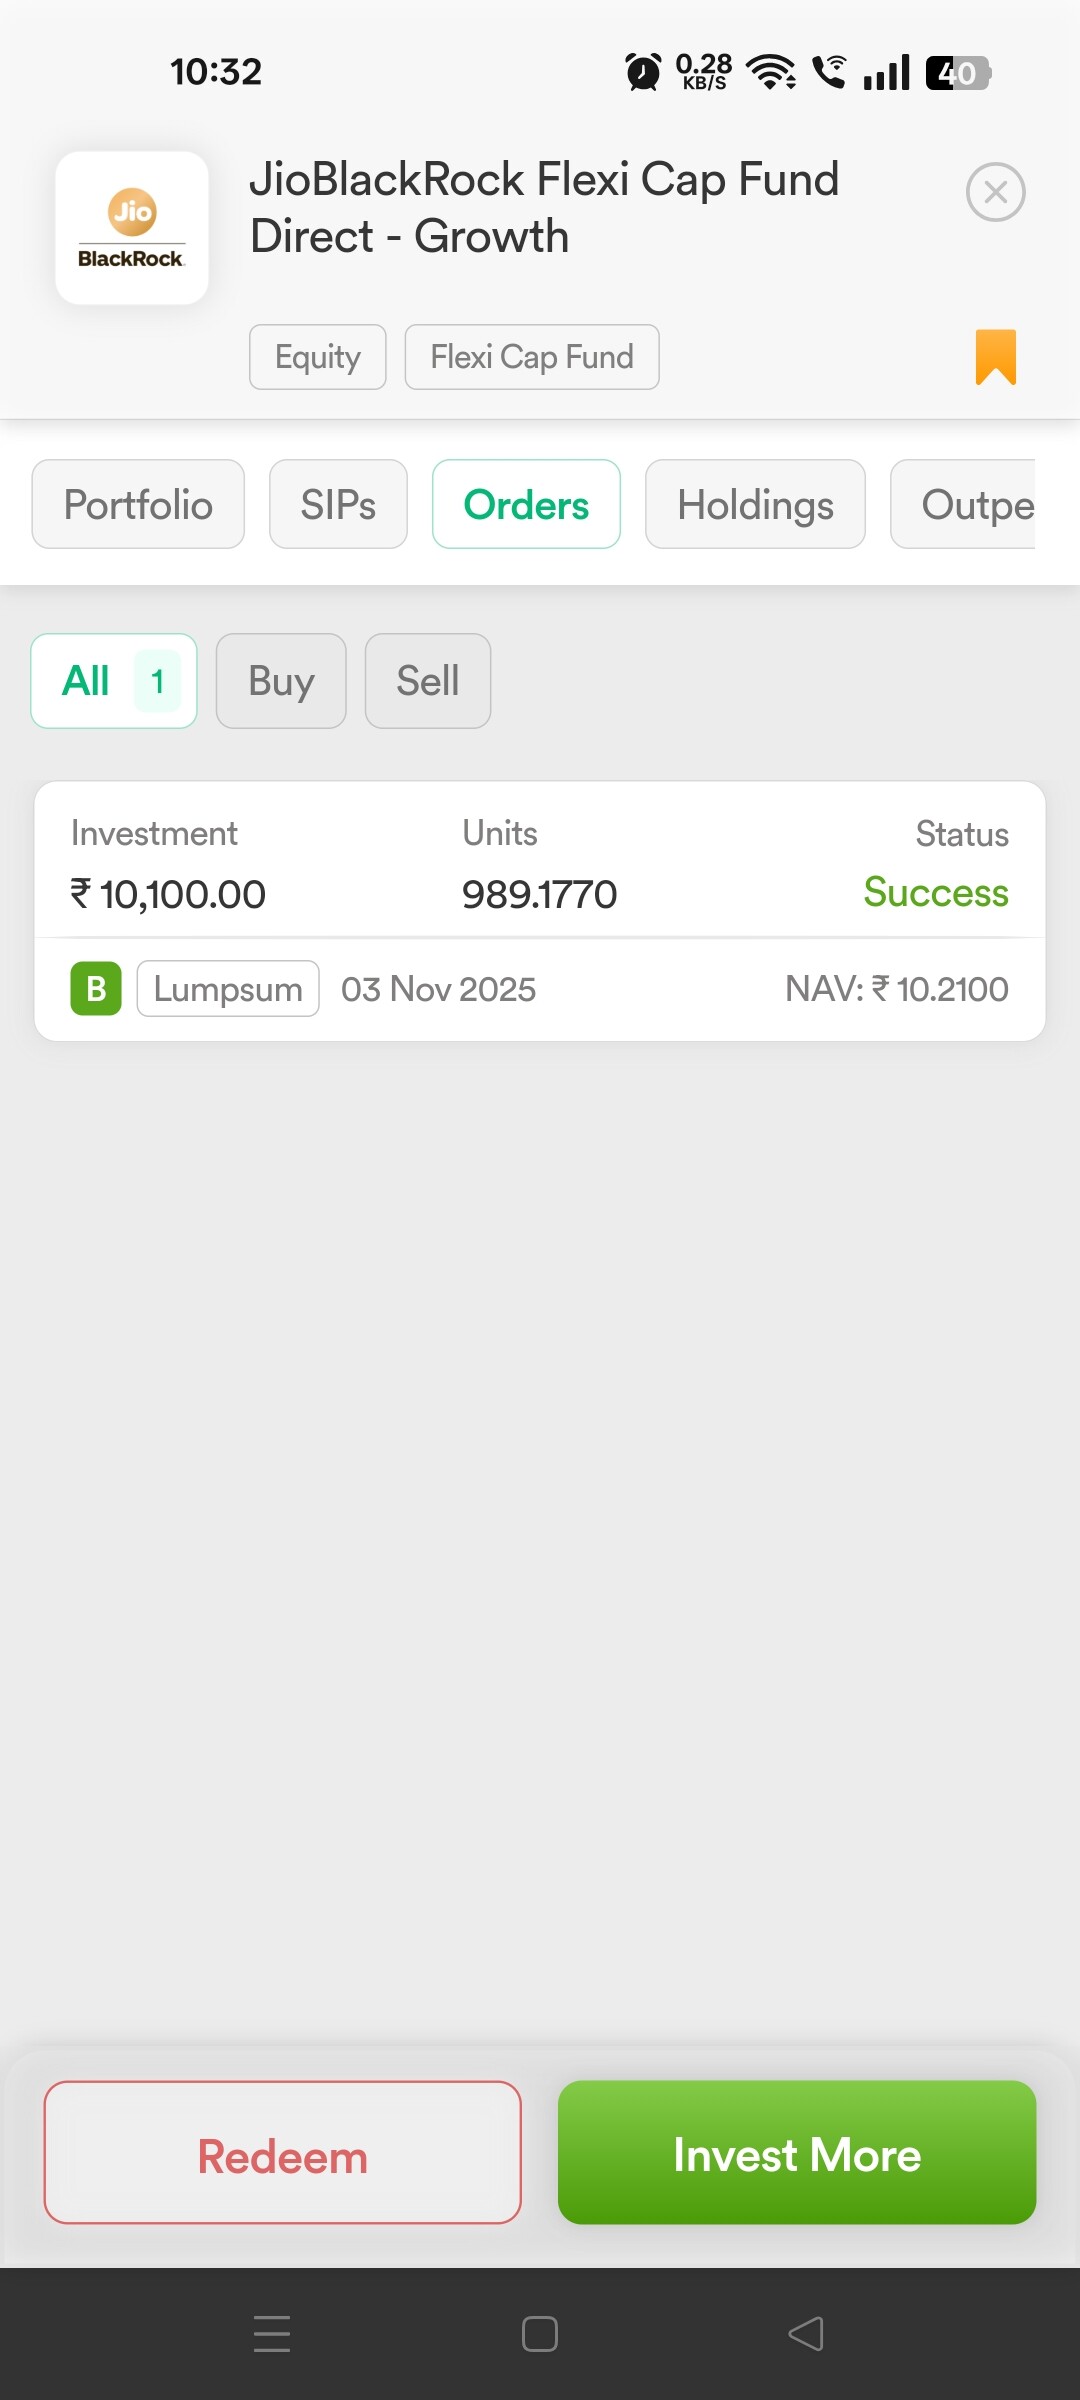This screenshot has height=2400, width=1080.
Task: Filter orders by Sell
Action: click(428, 681)
